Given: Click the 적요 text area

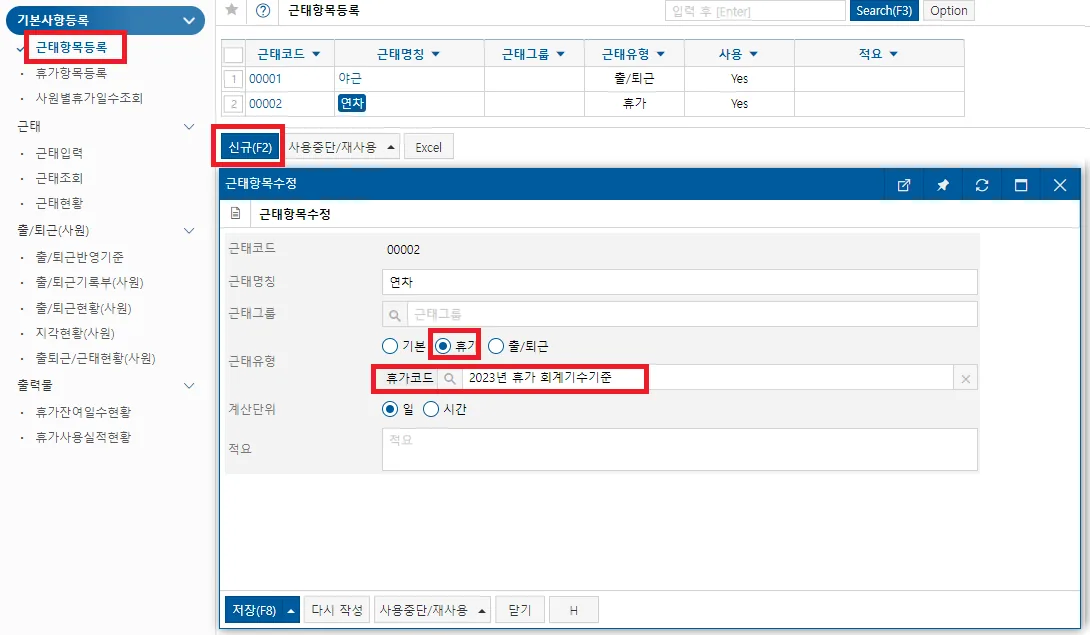Looking at the screenshot, I should point(679,449).
